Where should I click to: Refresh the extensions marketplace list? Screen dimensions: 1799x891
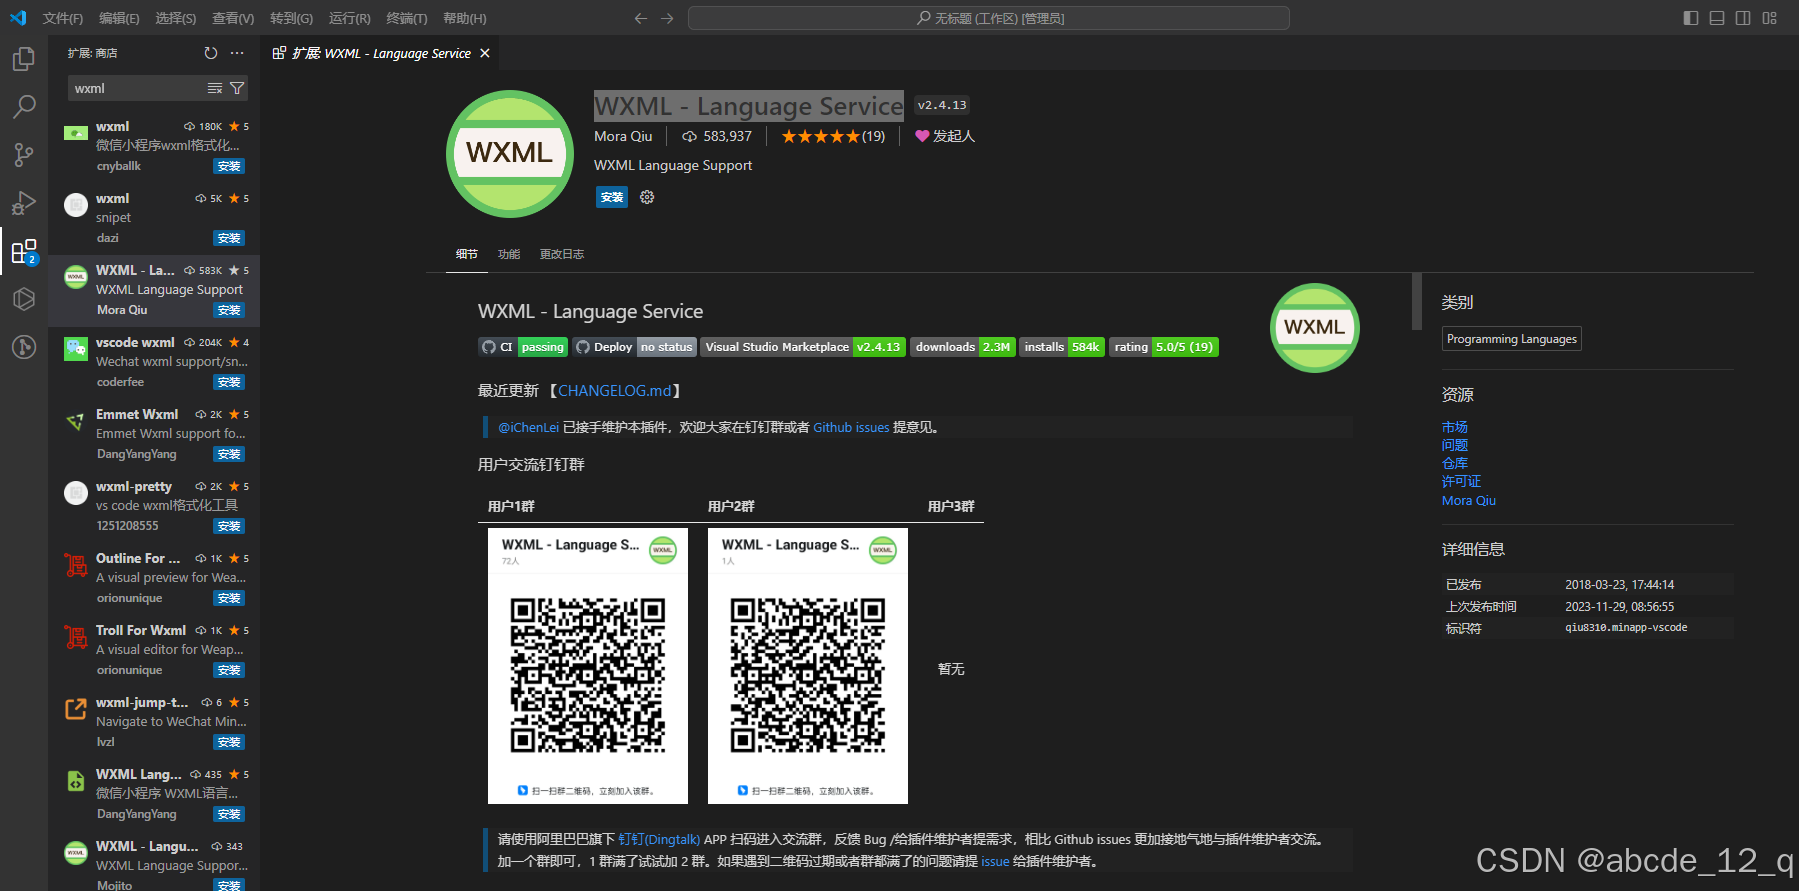(210, 53)
